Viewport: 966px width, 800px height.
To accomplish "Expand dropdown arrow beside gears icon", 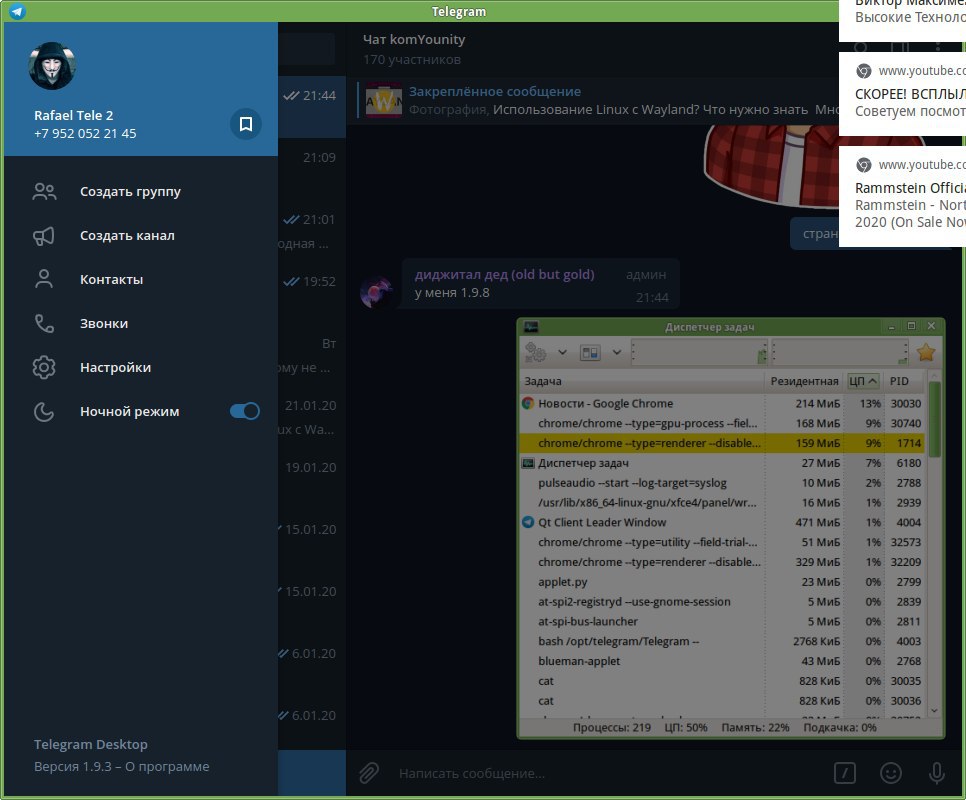I will [x=562, y=352].
